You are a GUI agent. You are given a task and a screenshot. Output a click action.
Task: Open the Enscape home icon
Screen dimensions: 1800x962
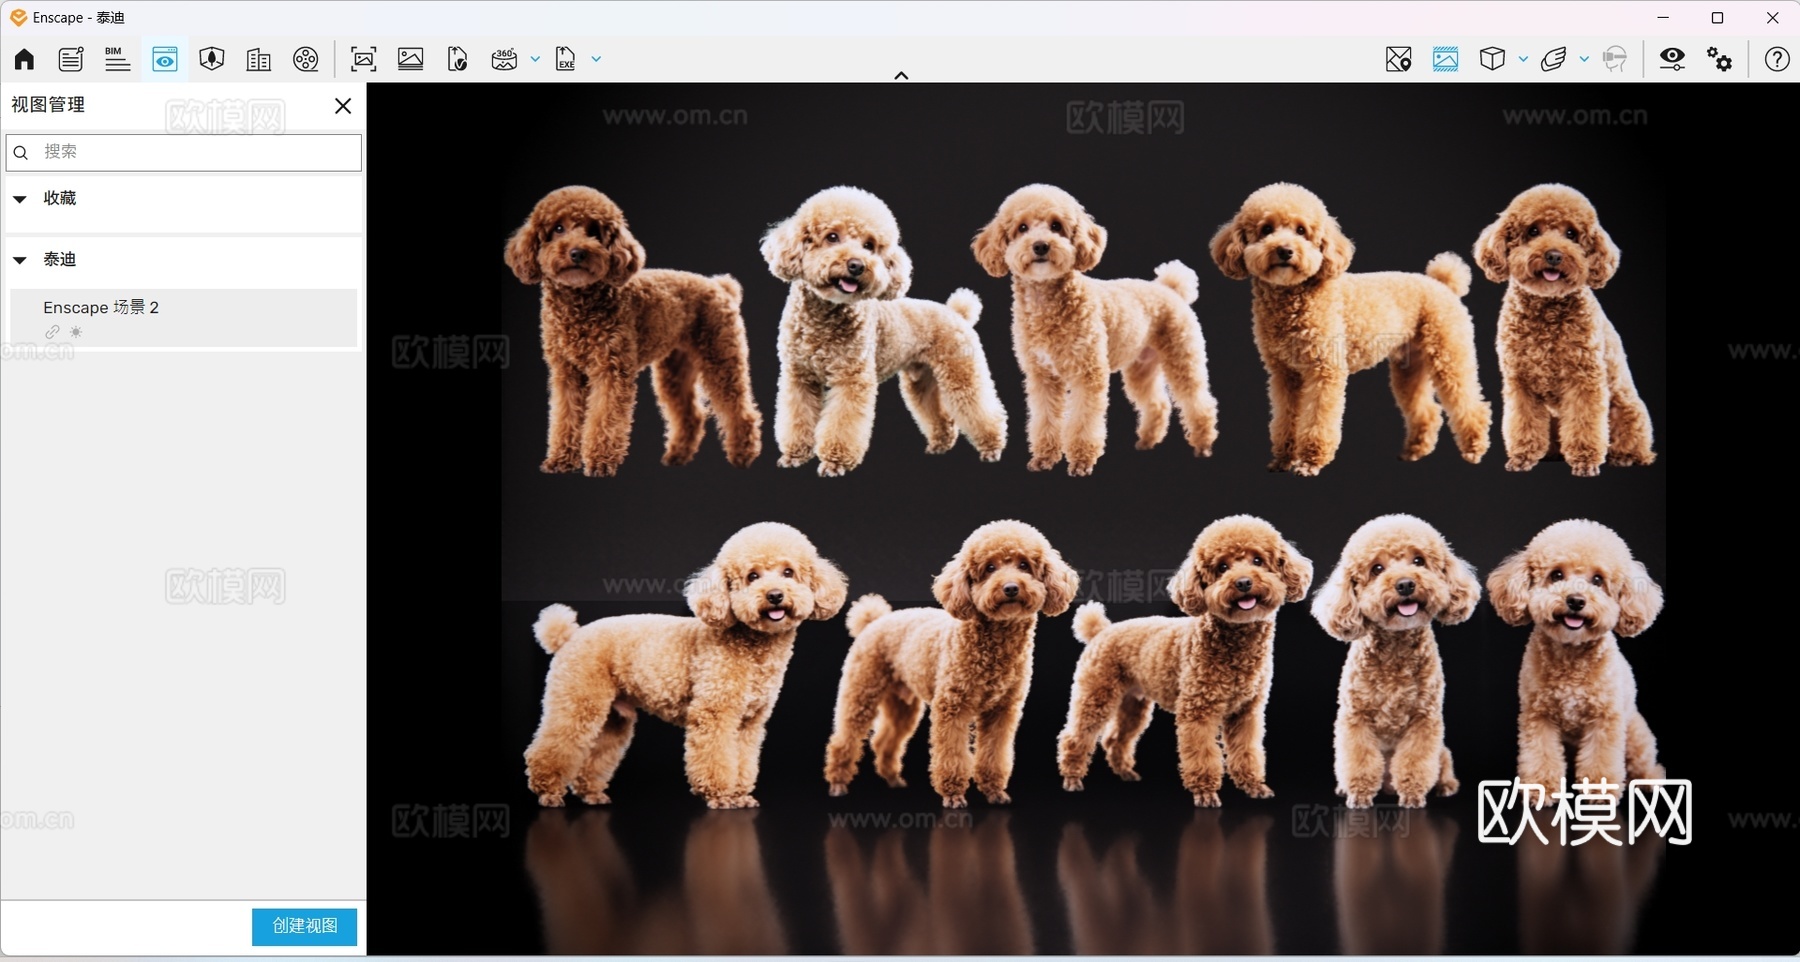24,59
